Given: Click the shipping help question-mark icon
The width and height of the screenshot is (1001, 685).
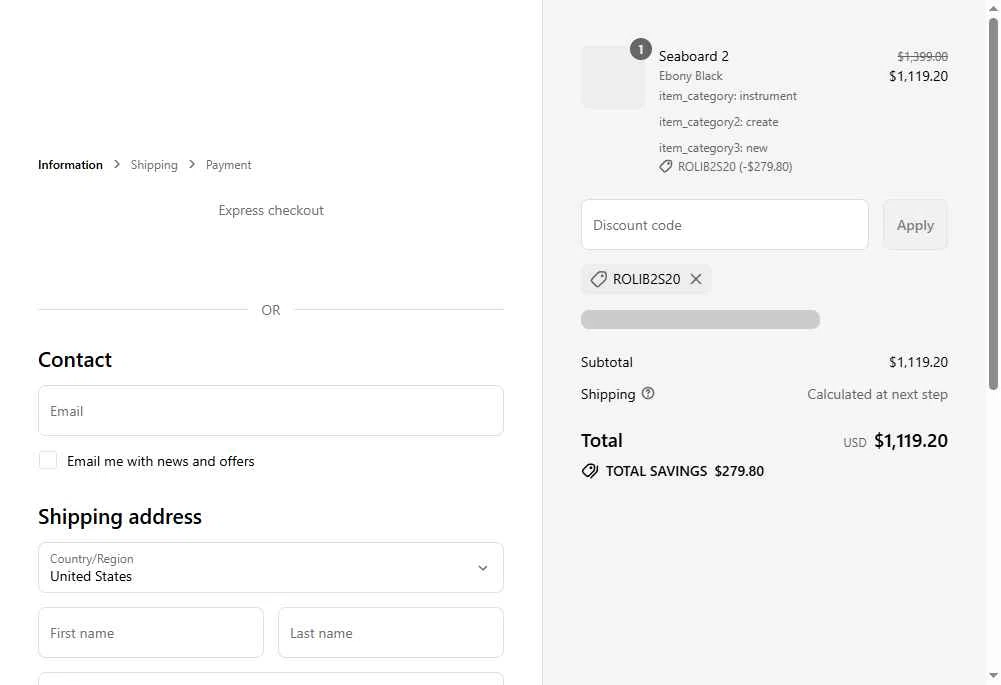Looking at the screenshot, I should point(648,393).
